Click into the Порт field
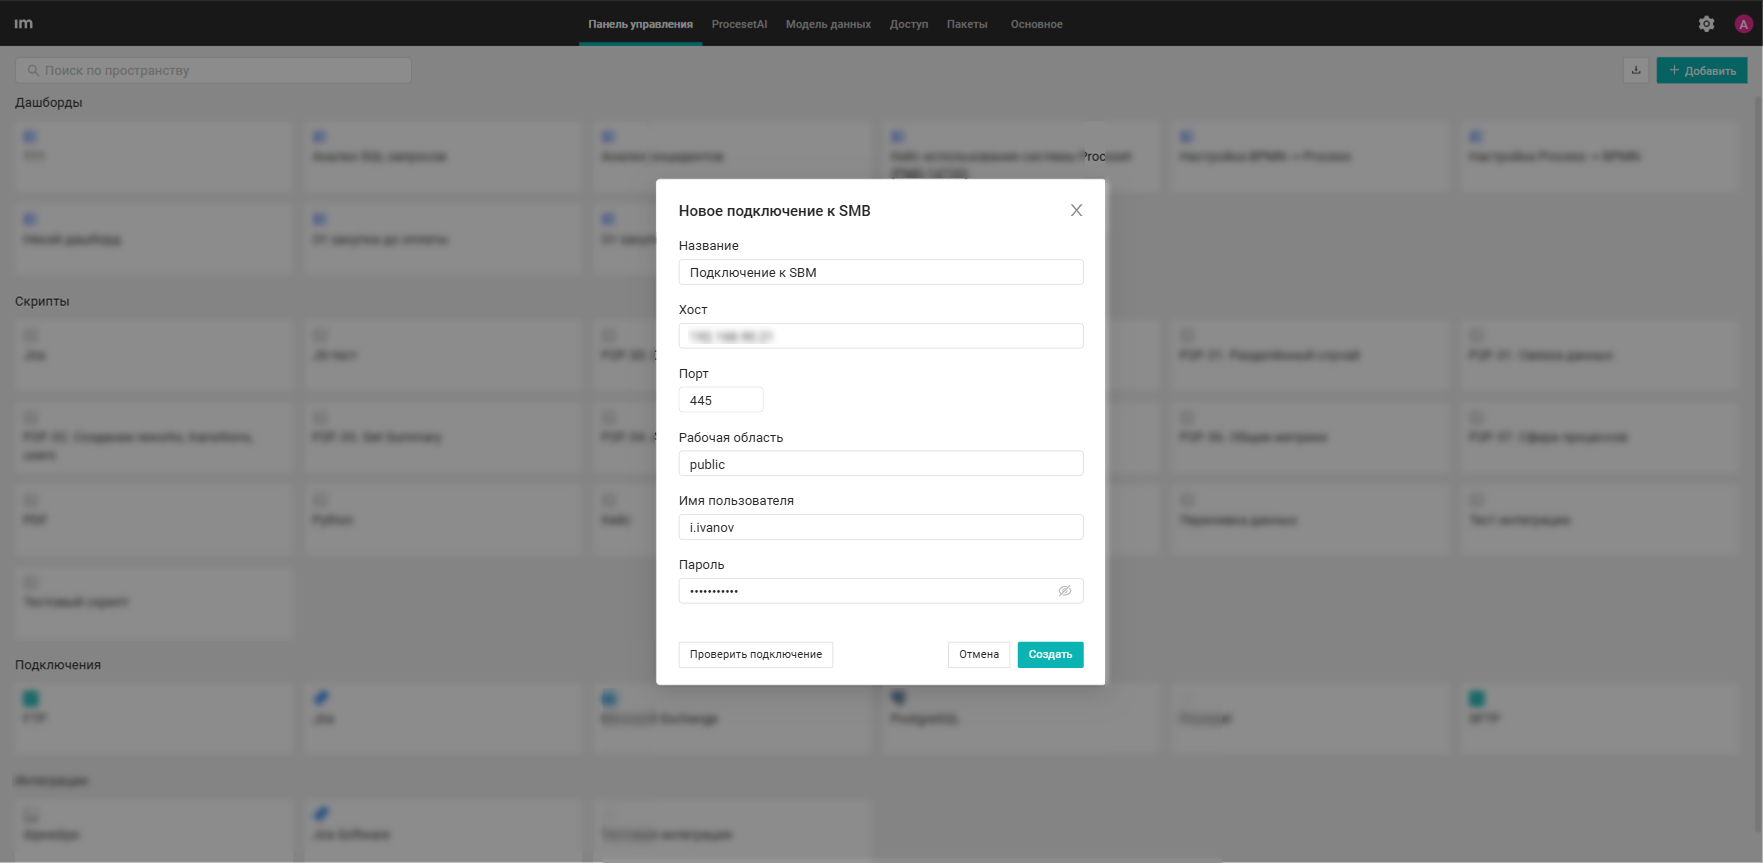The height and width of the screenshot is (863, 1763). coord(721,400)
